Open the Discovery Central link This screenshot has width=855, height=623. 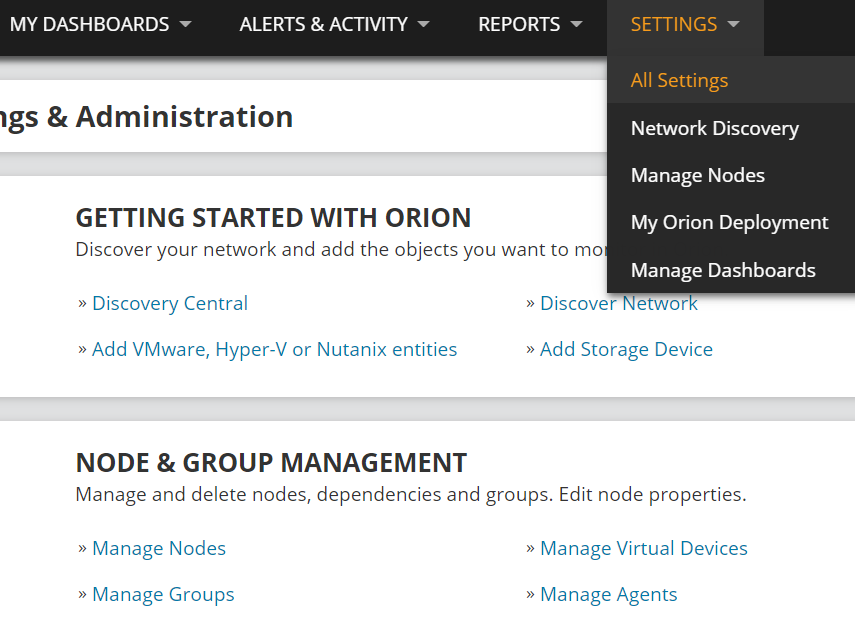tap(170, 303)
